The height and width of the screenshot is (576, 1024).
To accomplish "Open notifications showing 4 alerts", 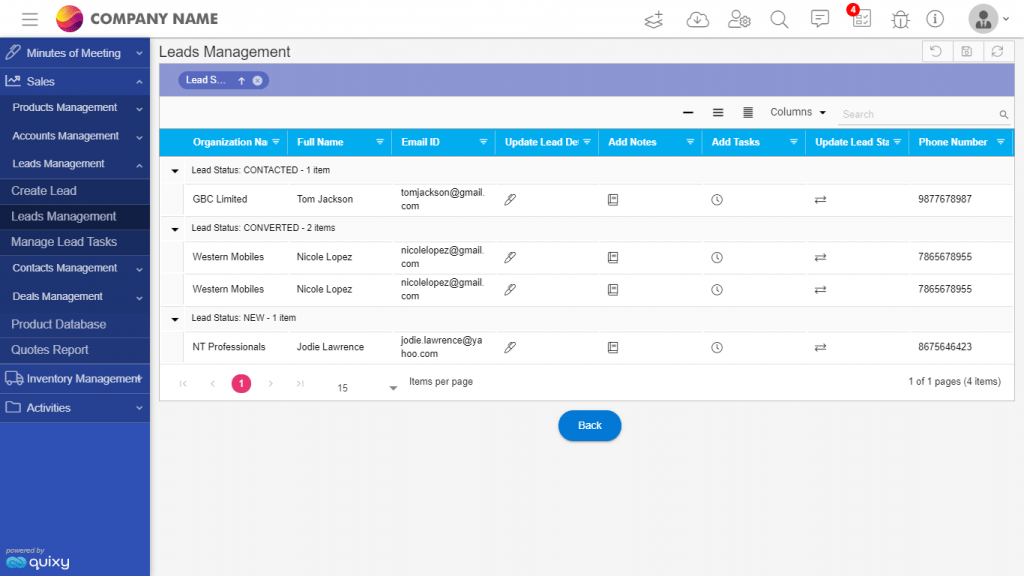I will coord(861,19).
